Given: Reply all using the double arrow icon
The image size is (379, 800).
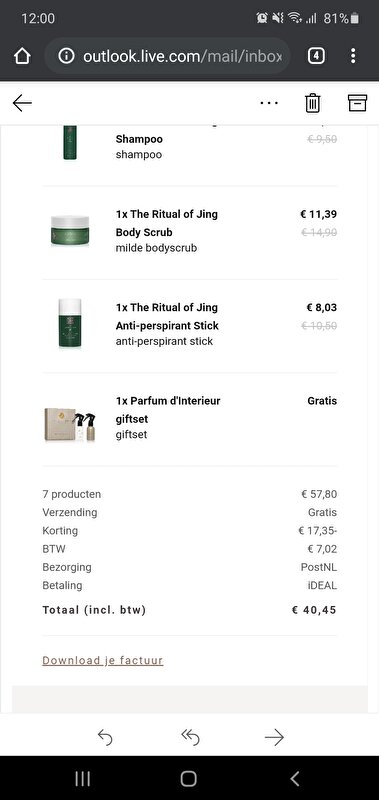Looking at the screenshot, I should pyautogui.click(x=190, y=737).
